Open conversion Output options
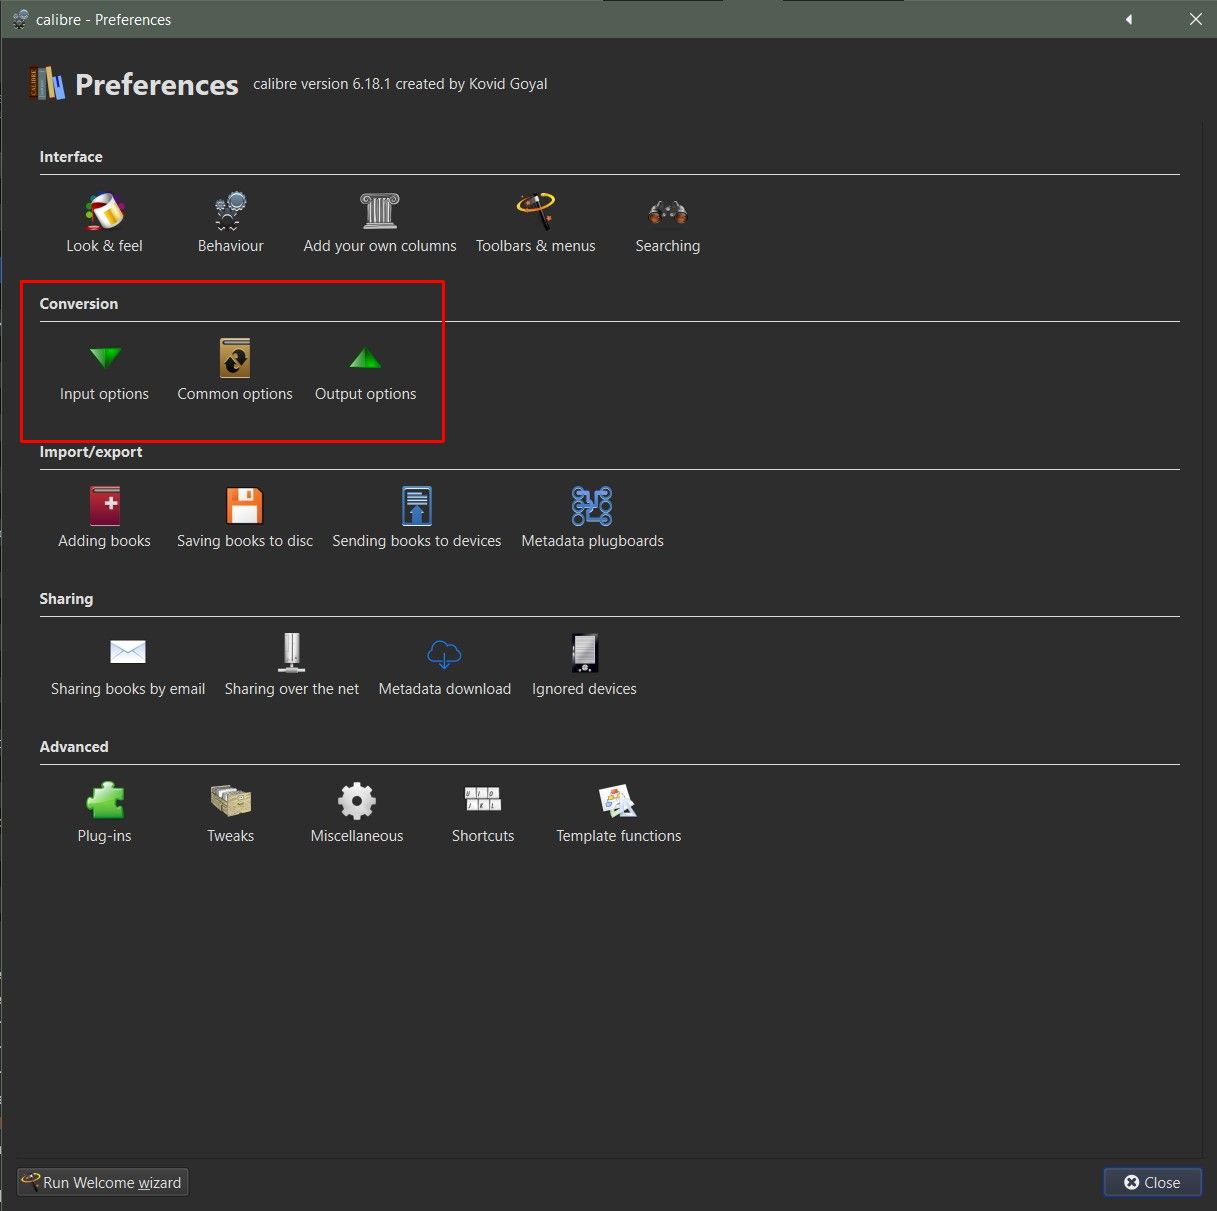 click(x=365, y=372)
